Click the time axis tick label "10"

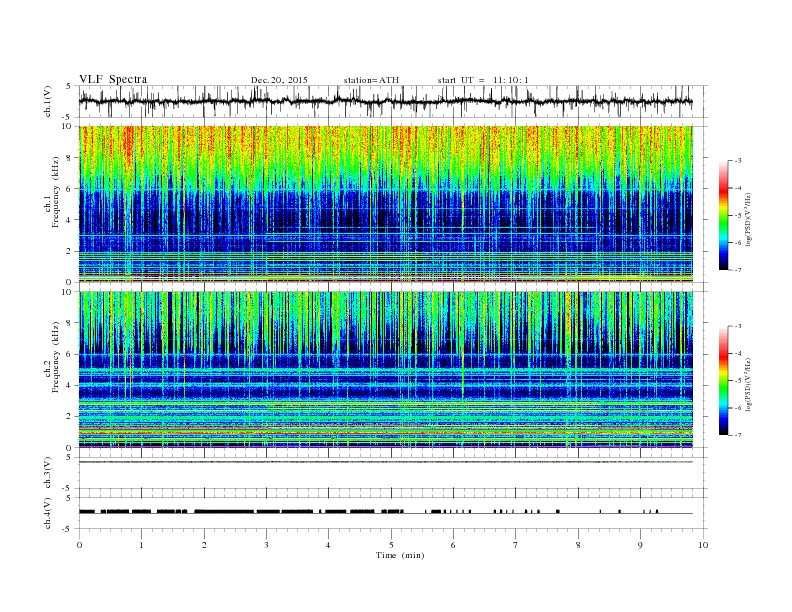click(x=703, y=545)
